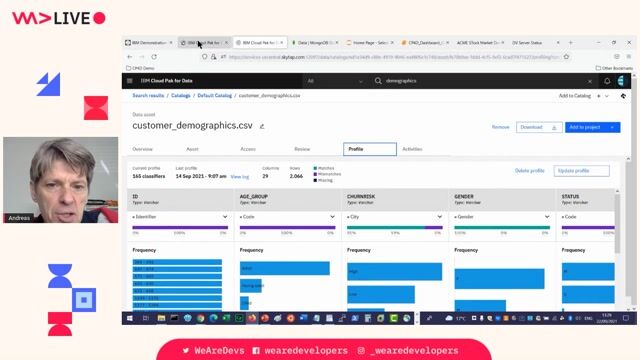
Task: Go to Catalogs breadcrumb link
Action: tap(181, 96)
